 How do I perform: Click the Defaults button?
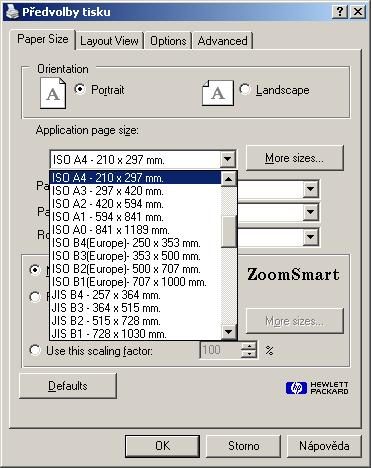(x=68, y=386)
